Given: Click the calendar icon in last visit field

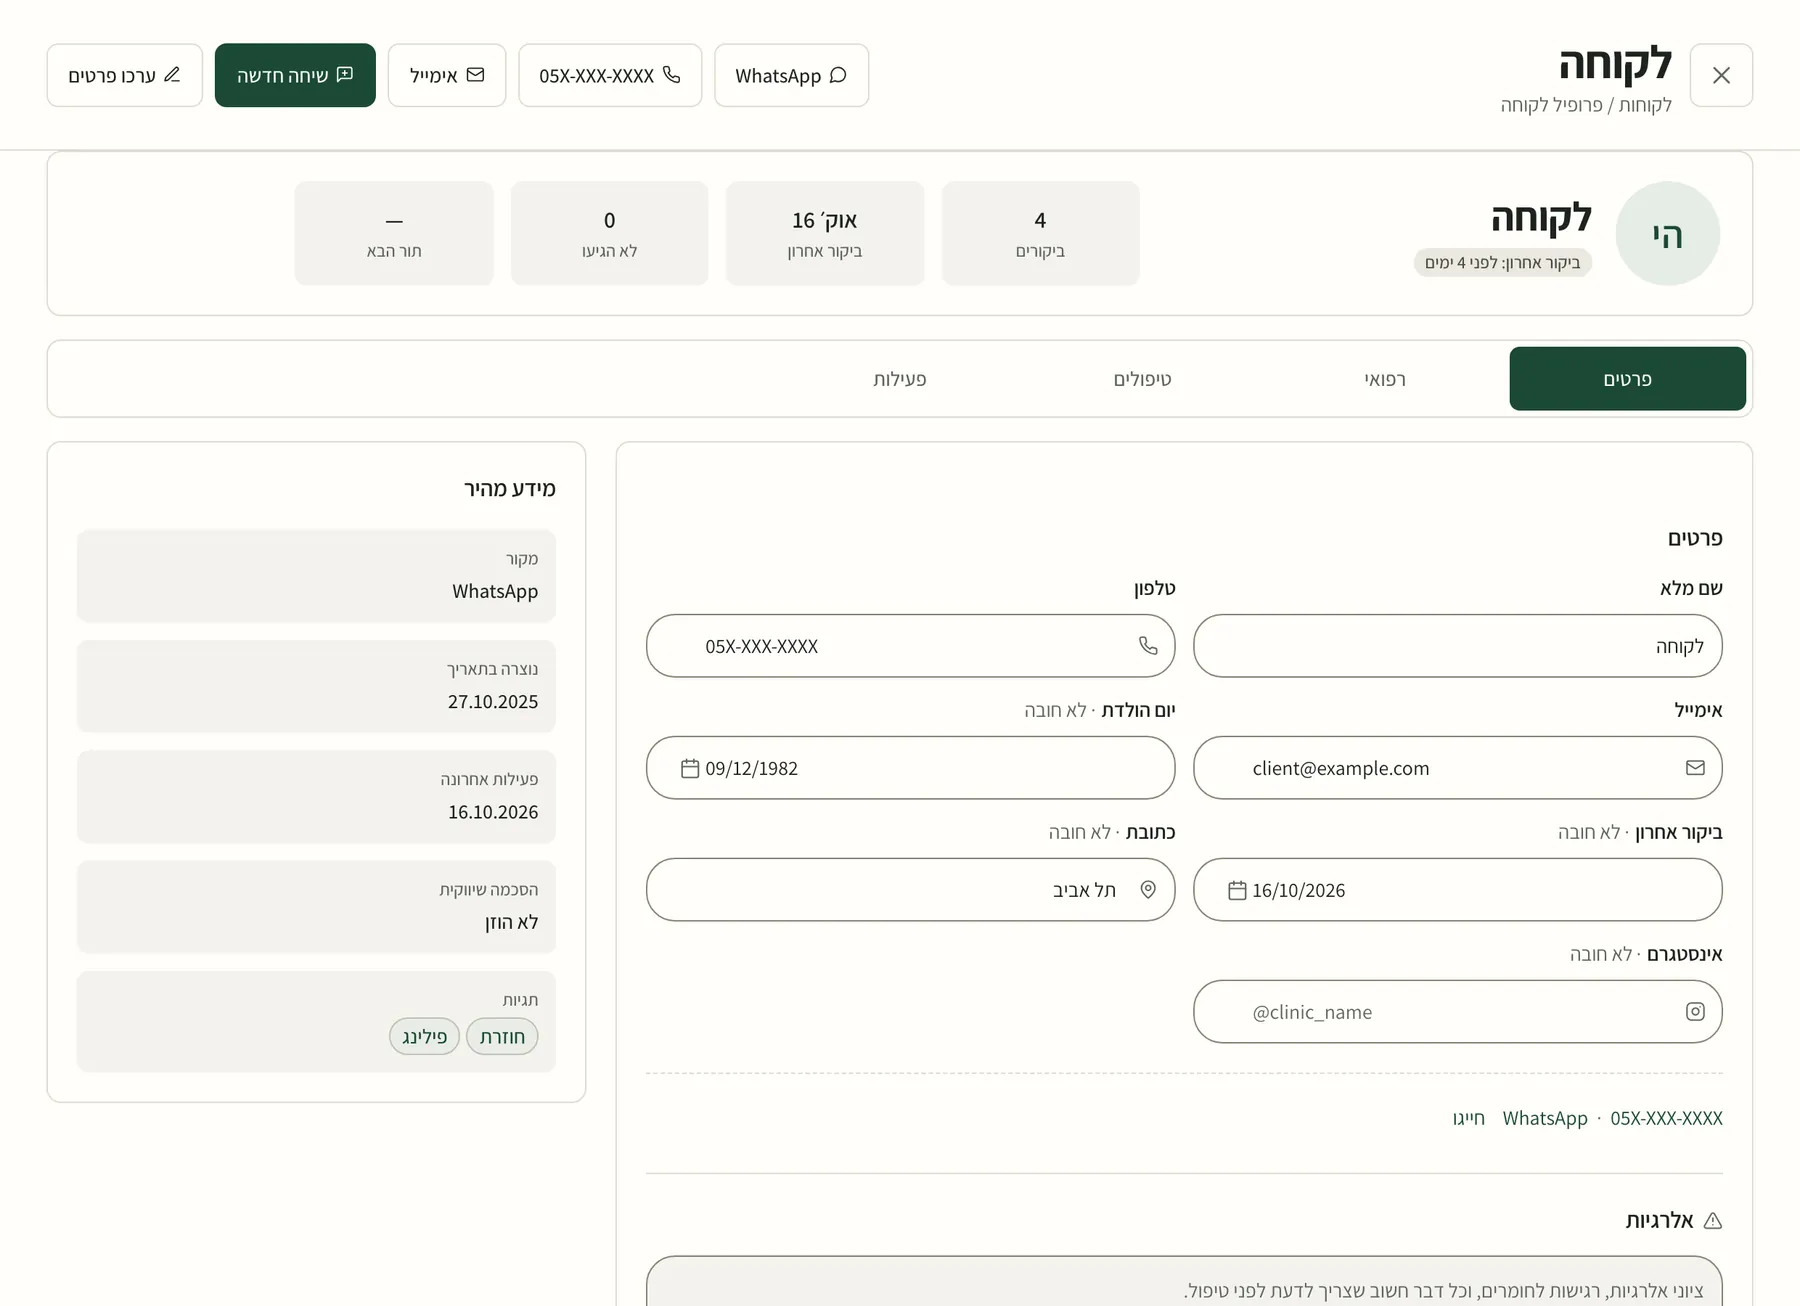Looking at the screenshot, I should coord(1237,890).
